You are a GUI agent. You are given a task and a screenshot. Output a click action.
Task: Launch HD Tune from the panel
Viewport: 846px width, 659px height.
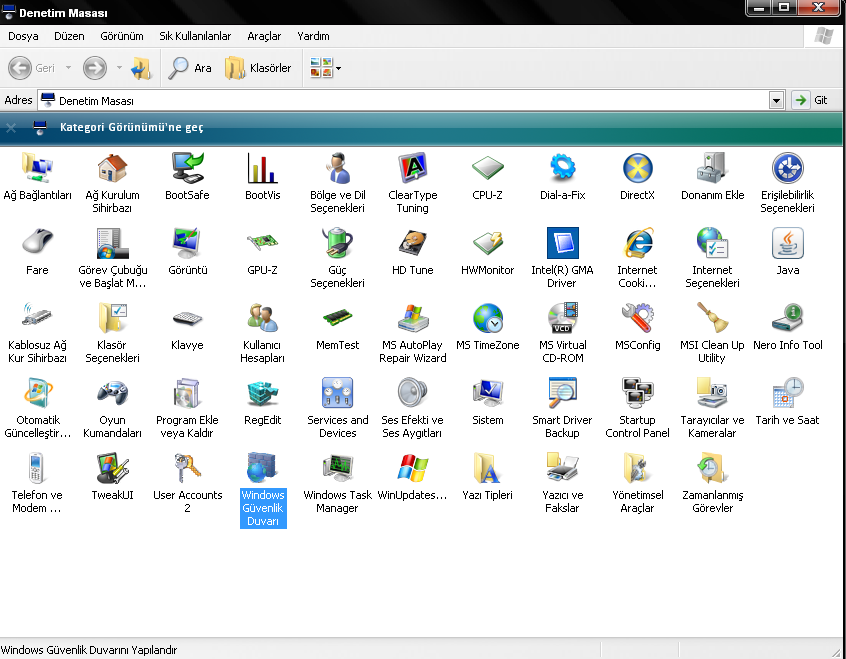click(412, 243)
